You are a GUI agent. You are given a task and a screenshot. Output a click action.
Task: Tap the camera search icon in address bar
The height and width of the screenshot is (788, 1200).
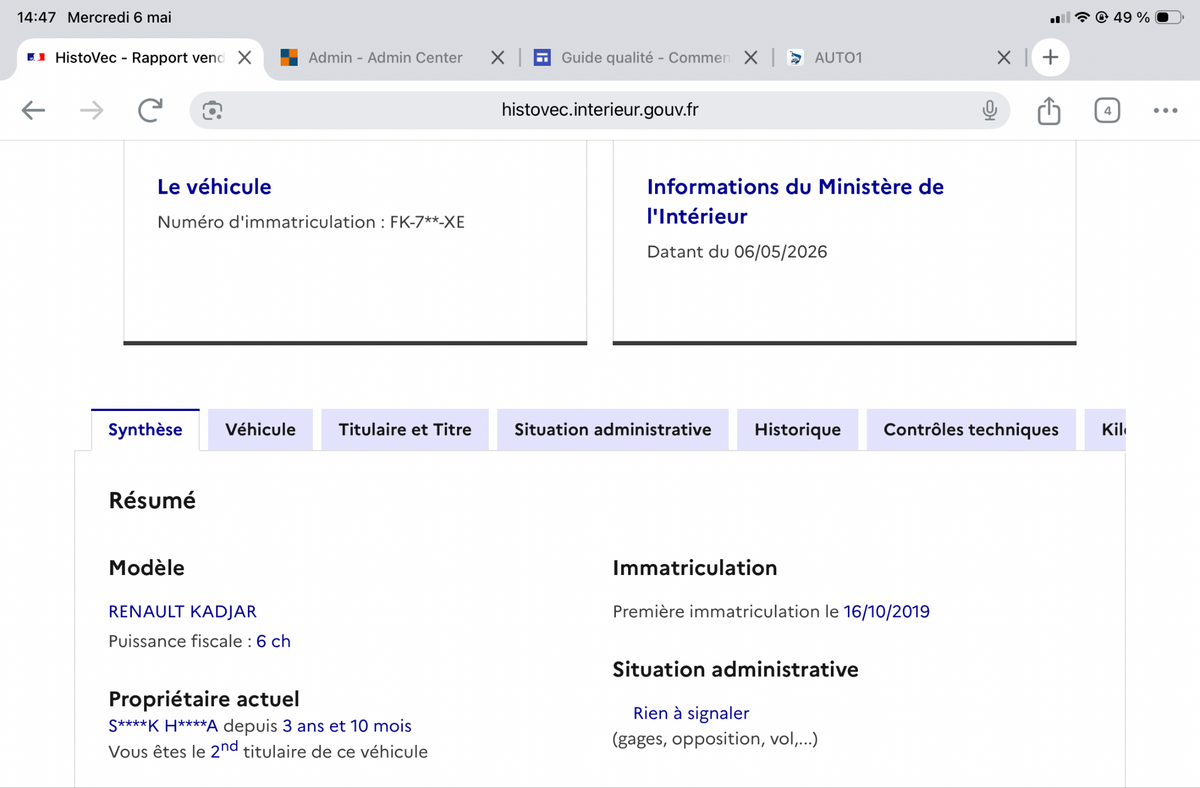coord(212,111)
